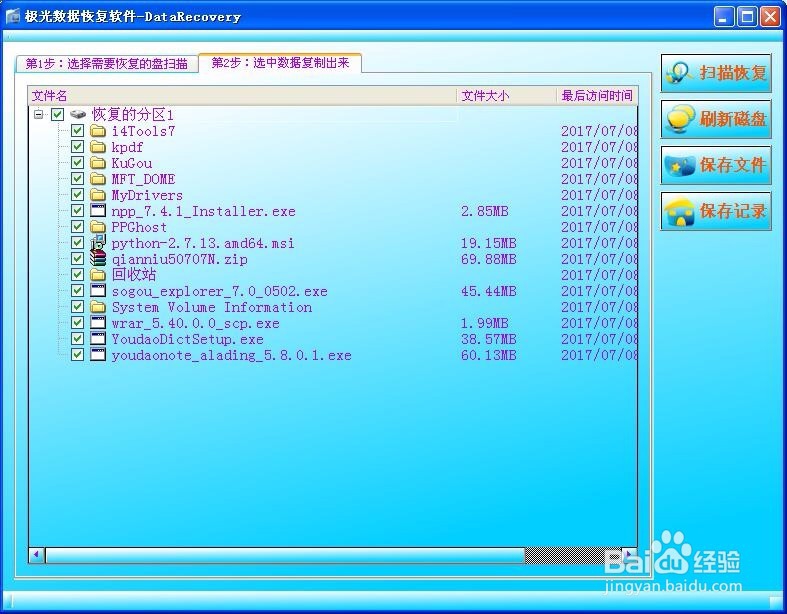787x614 pixels.
Task: Sort by the 文件名 column header
Action: [x=242, y=95]
